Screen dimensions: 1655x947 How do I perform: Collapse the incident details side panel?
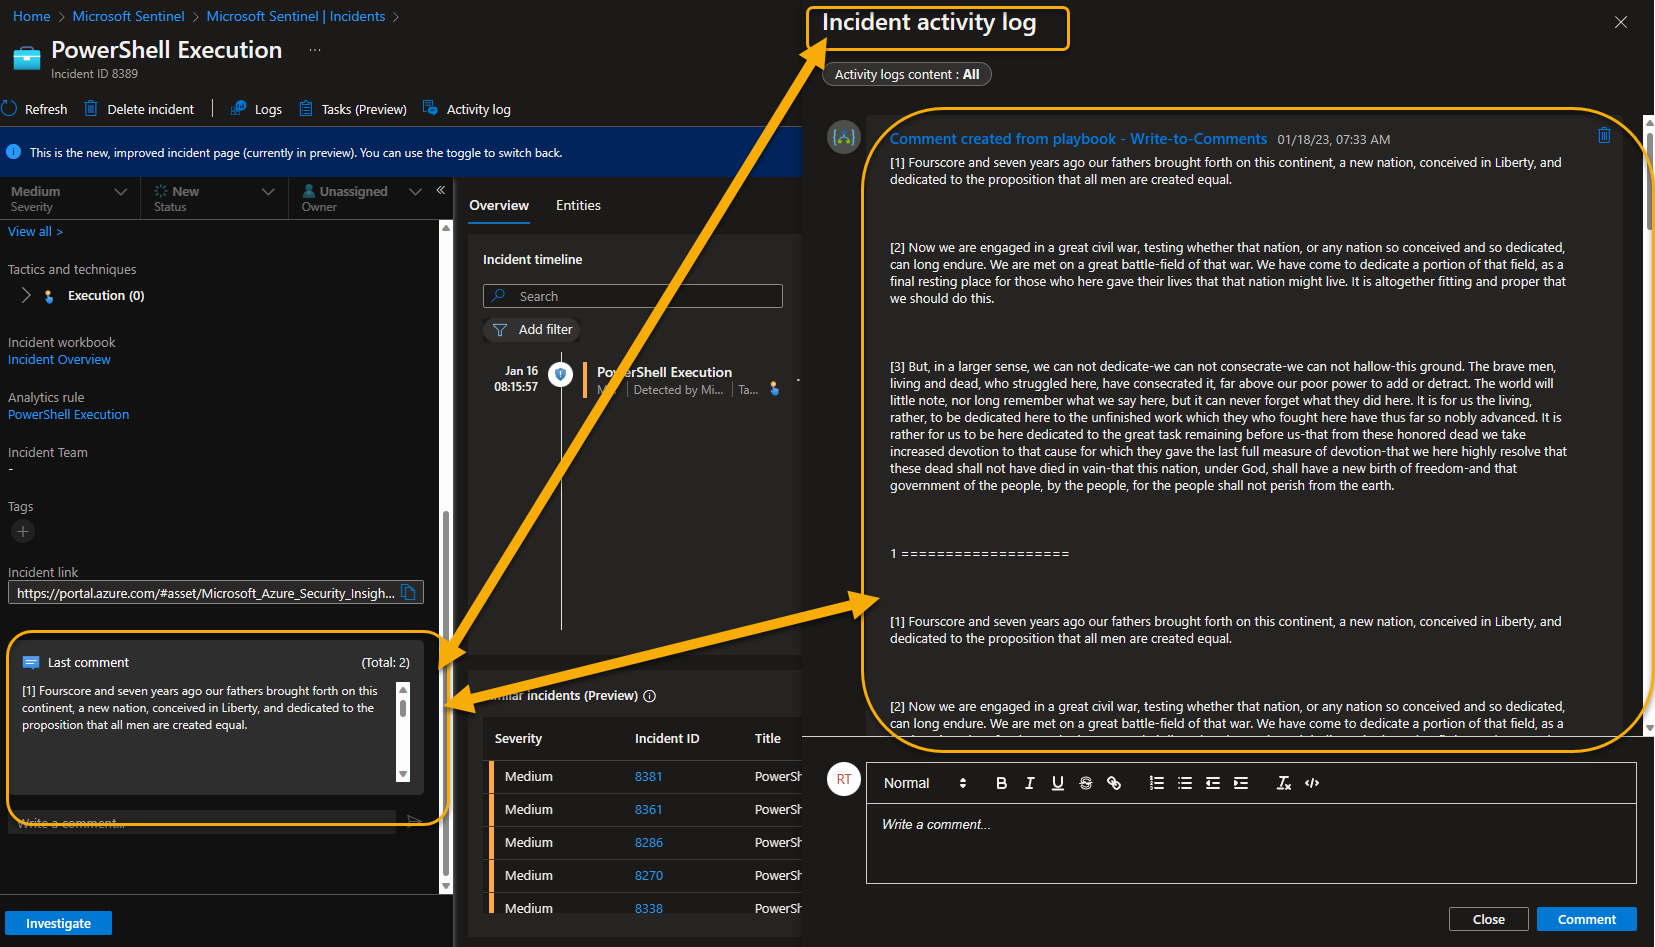click(440, 190)
